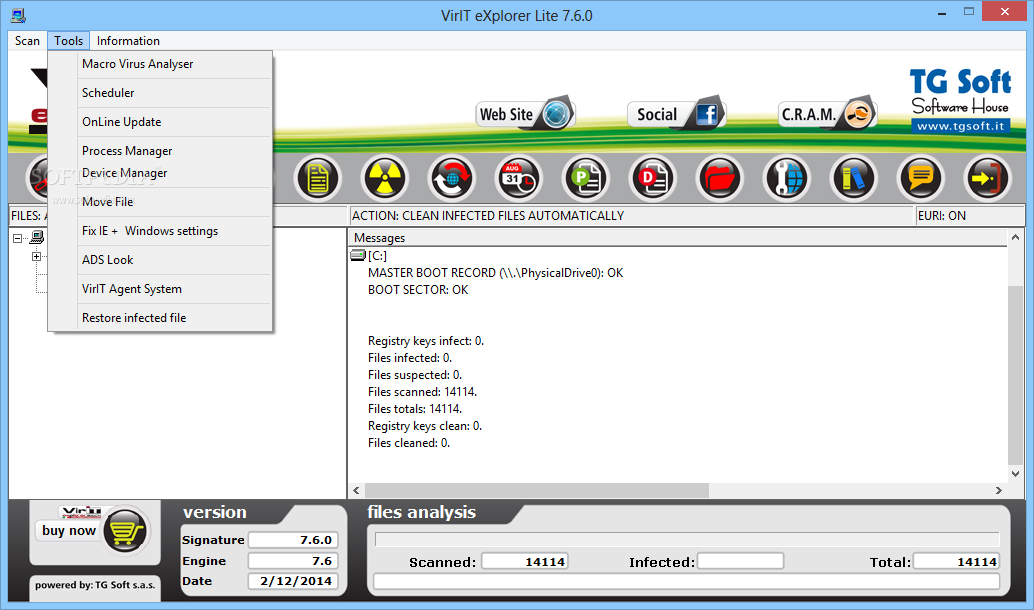Screen dimensions: 1034x610
Task: Click the C.R.A.M. button
Action: tap(827, 114)
